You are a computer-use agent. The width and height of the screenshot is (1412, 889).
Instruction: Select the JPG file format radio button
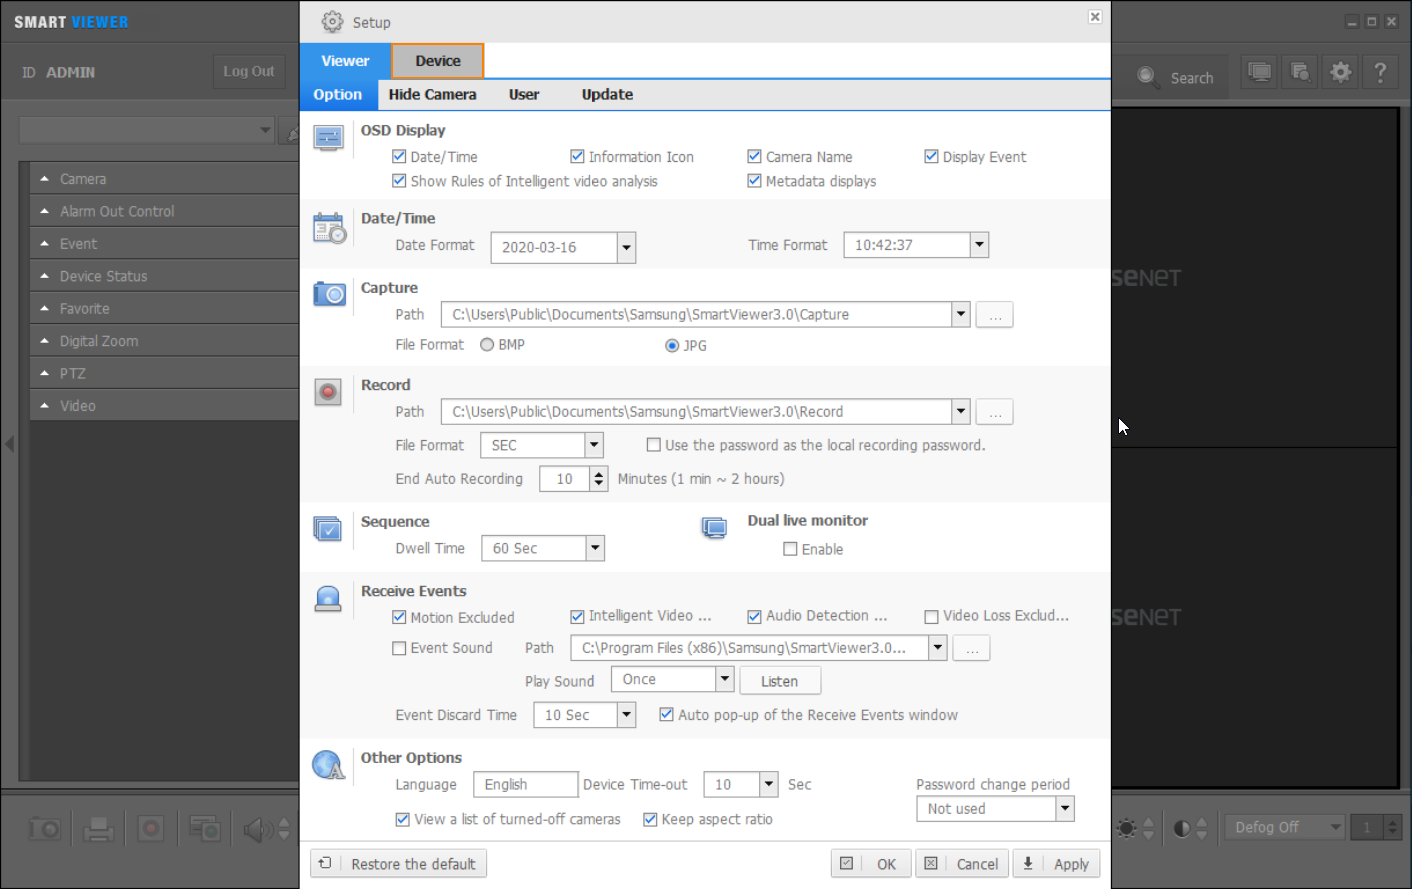tap(672, 346)
